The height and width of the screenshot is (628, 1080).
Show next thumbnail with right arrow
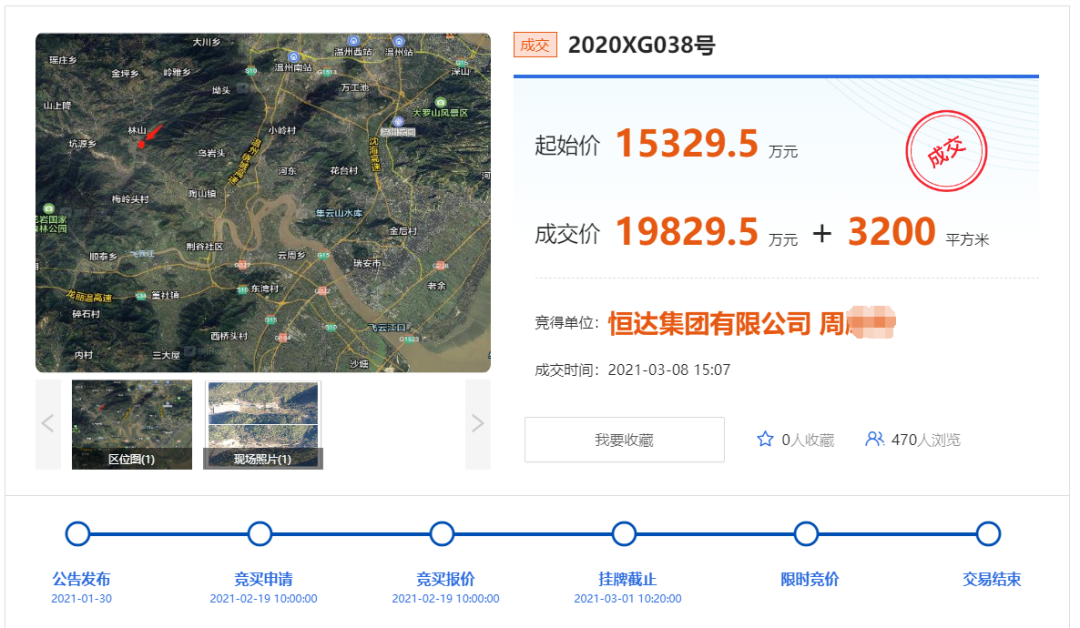coord(478,423)
